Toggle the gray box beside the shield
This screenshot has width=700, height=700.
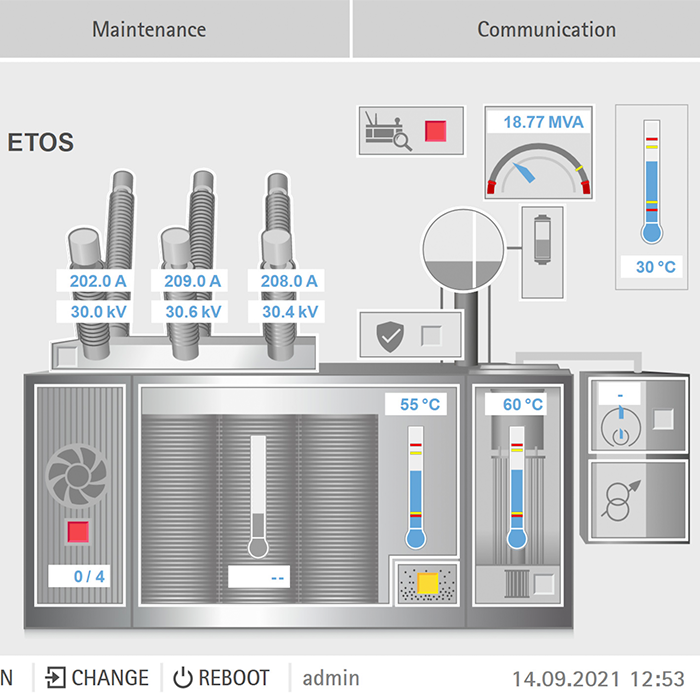(432, 336)
